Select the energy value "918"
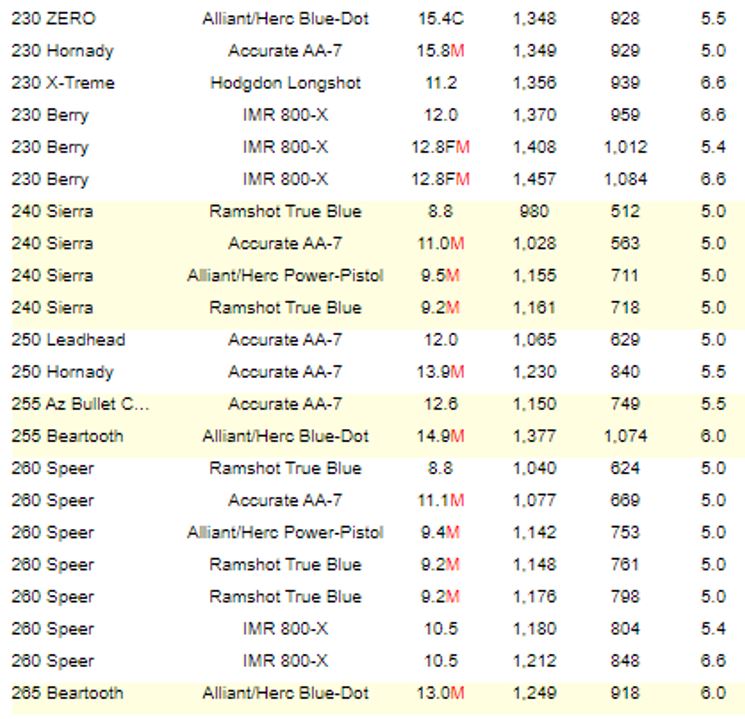745x719 pixels. [625, 693]
